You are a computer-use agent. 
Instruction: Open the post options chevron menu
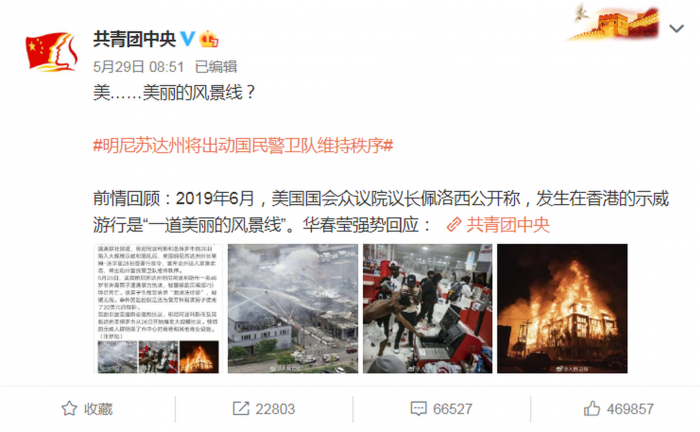pos(677,29)
